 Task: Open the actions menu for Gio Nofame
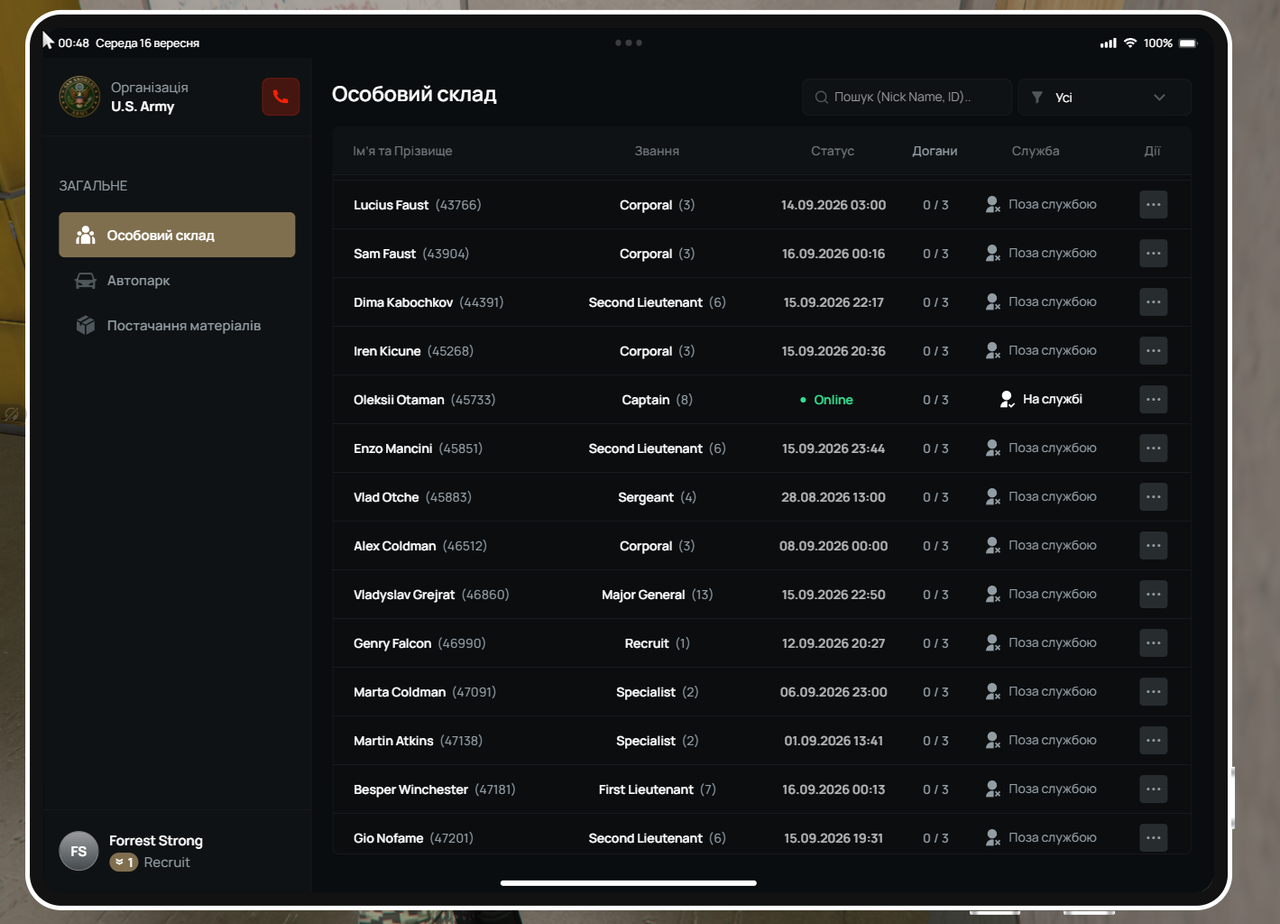(x=1153, y=838)
